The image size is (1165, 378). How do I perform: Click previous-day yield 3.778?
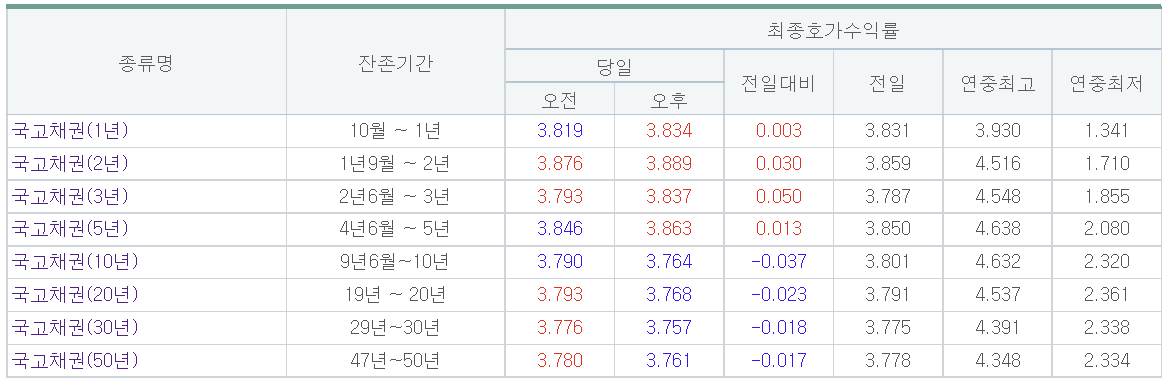point(888,361)
